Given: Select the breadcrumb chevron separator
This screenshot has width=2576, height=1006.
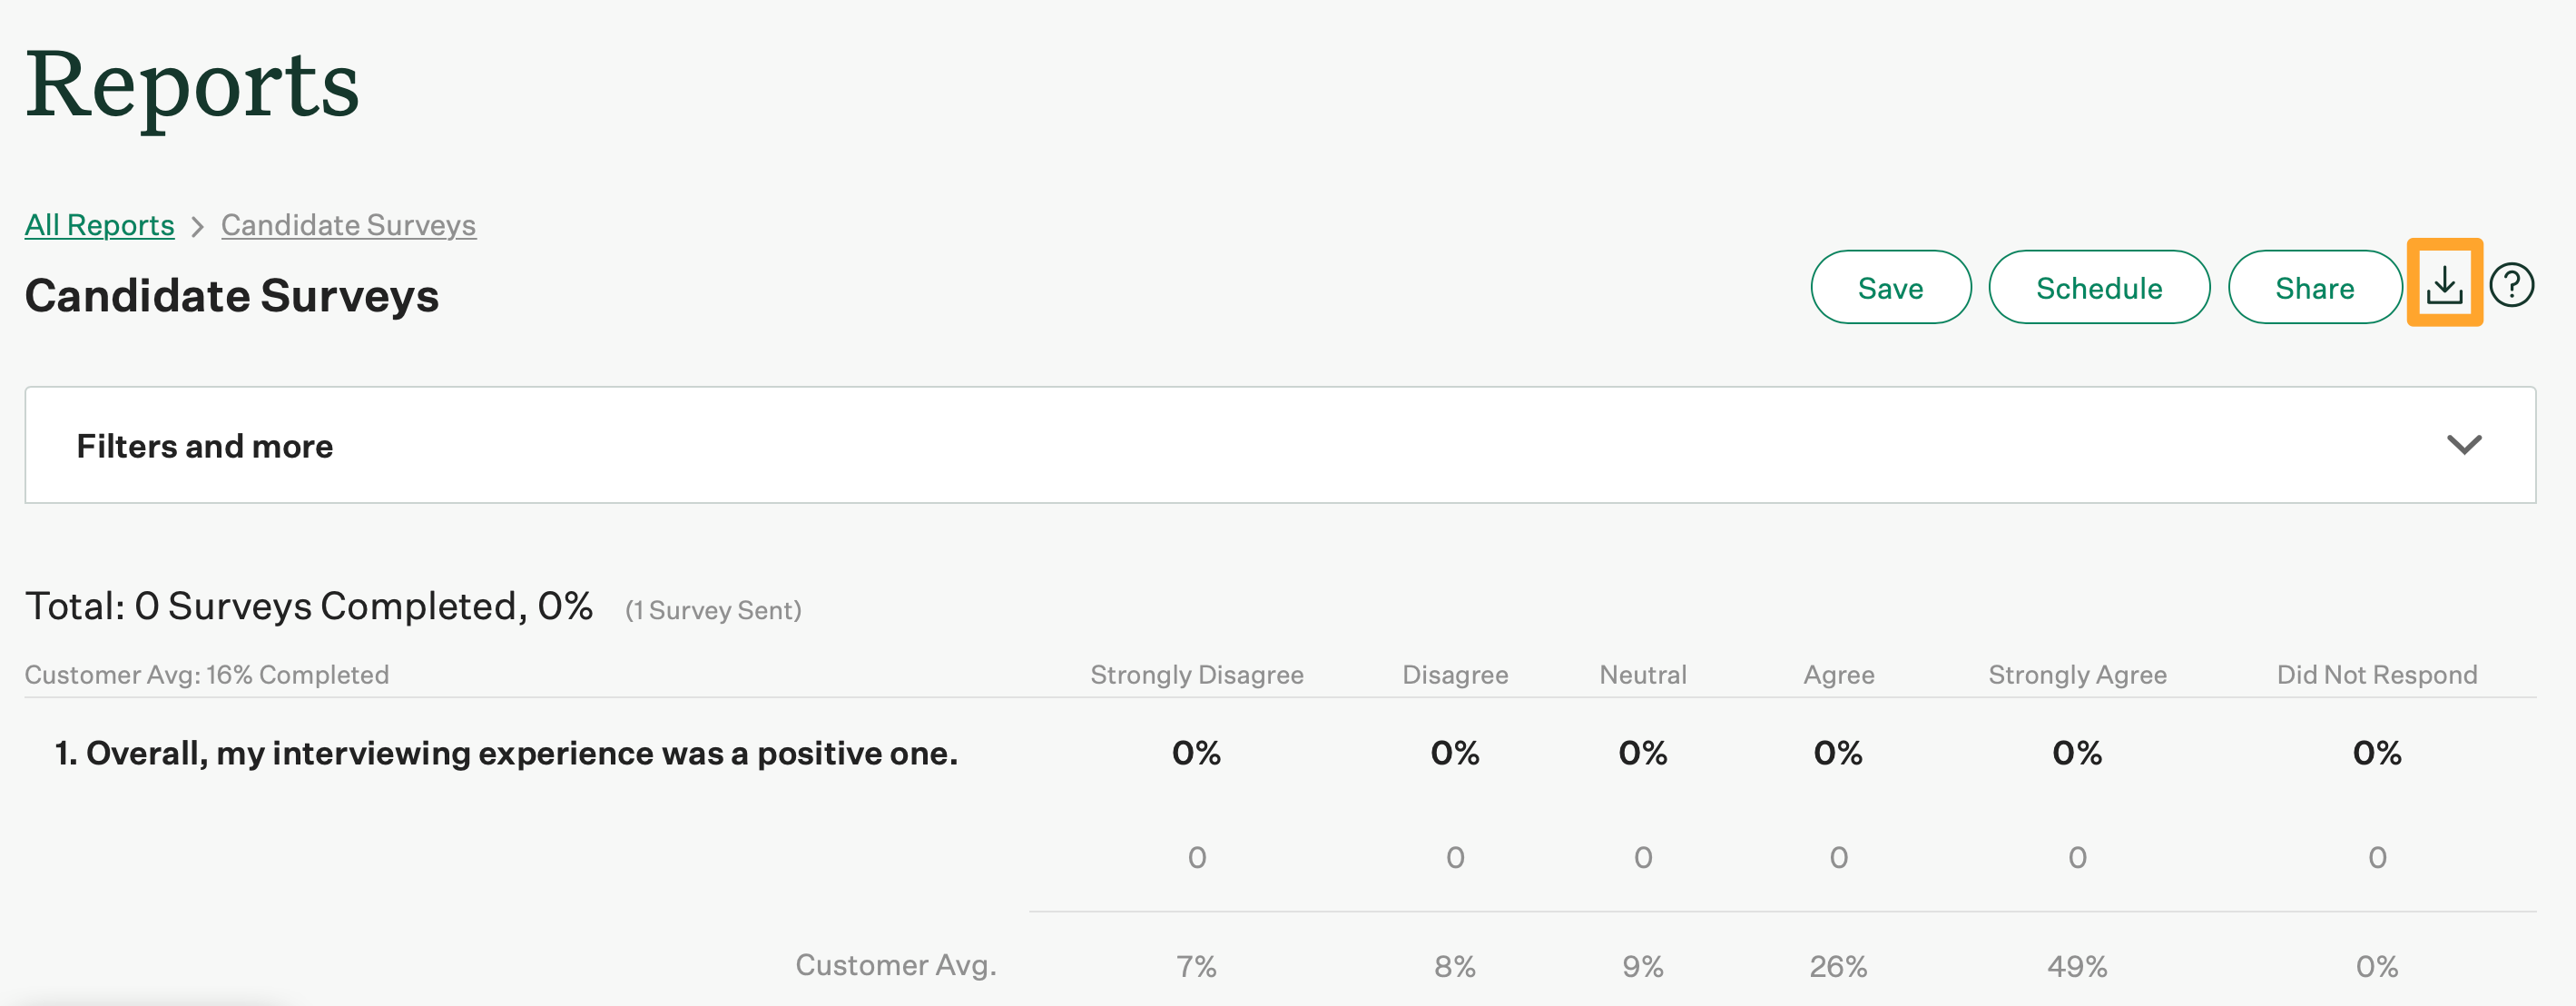Looking at the screenshot, I should 198,225.
